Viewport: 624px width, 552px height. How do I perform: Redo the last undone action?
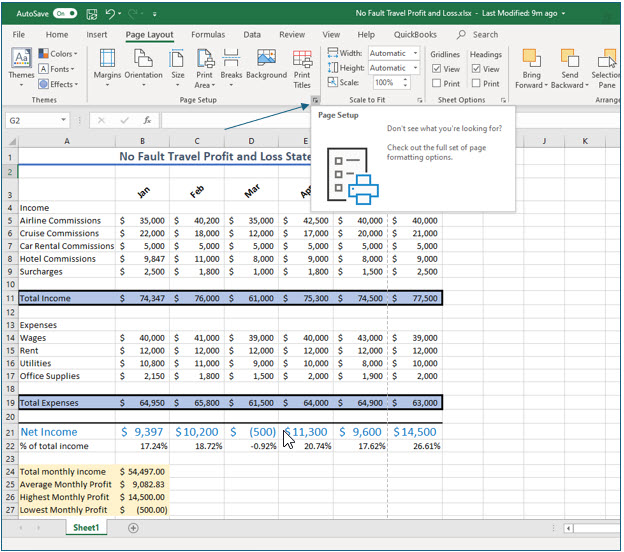[x=133, y=14]
